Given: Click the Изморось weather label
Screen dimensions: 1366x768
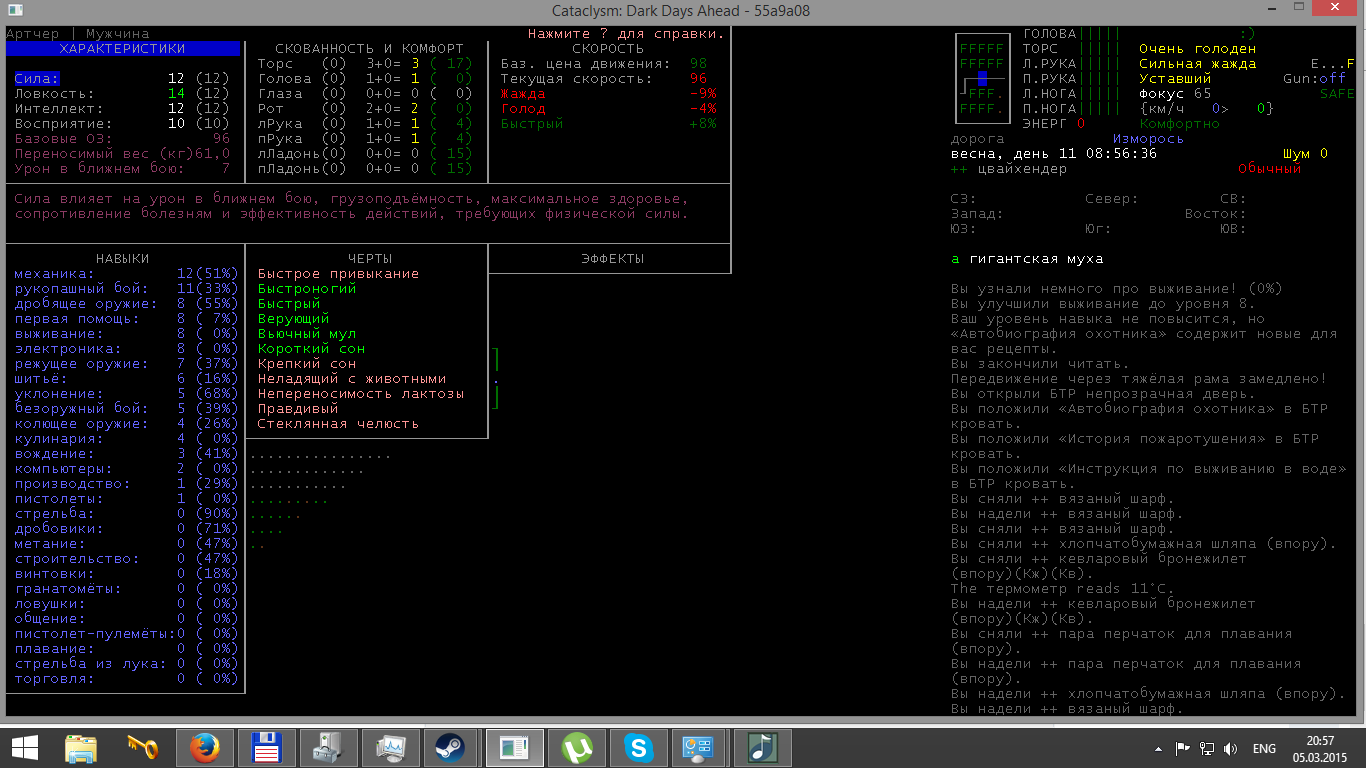Looking at the screenshot, I should (1148, 138).
